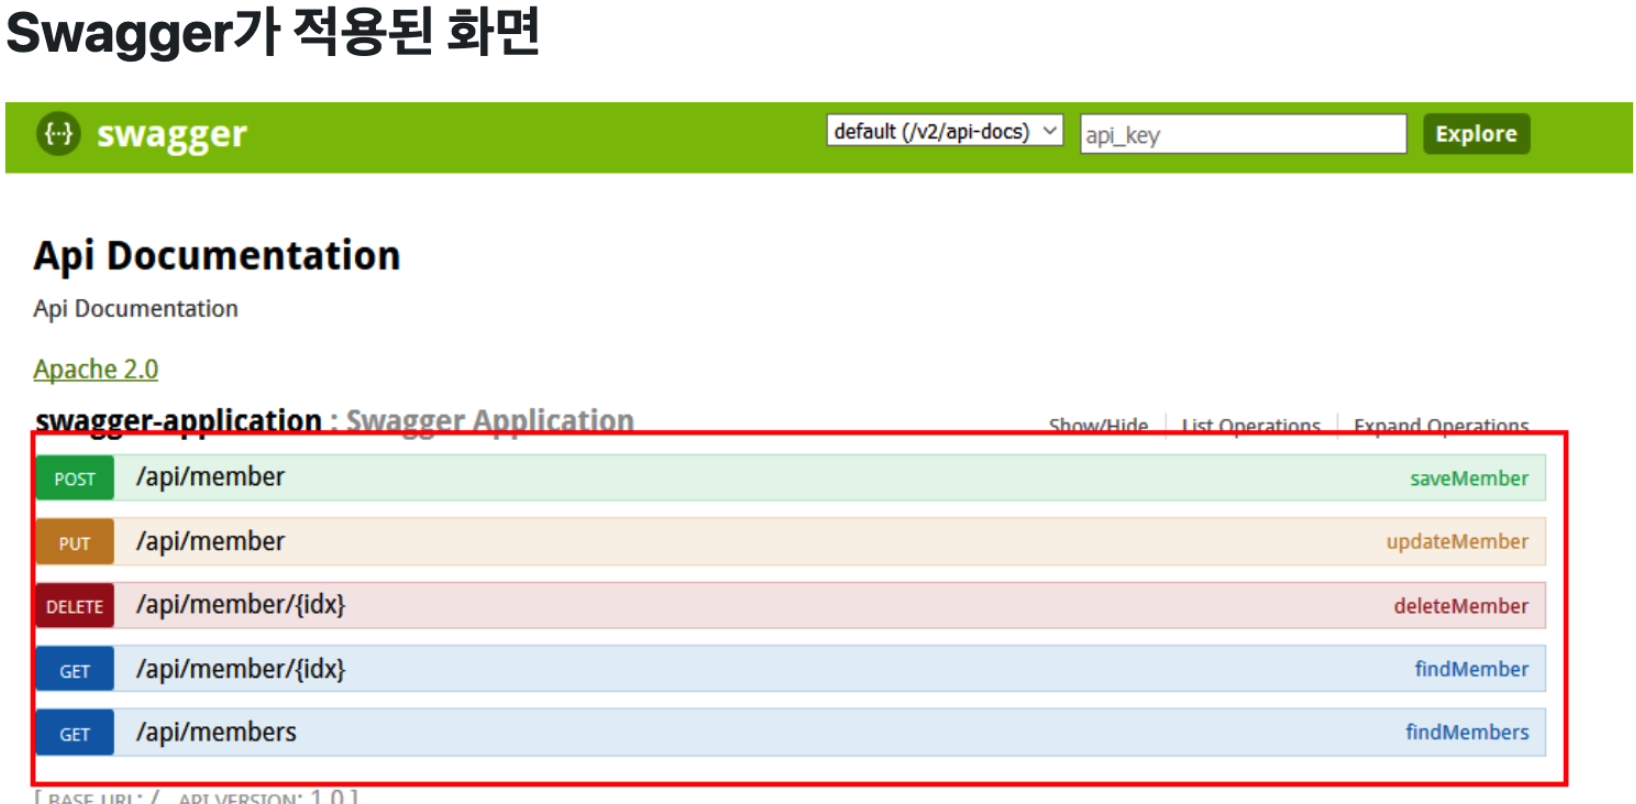This screenshot has width=1636, height=804.
Task: Open the default (/v2/api-docs) dropdown
Action: [x=944, y=131]
